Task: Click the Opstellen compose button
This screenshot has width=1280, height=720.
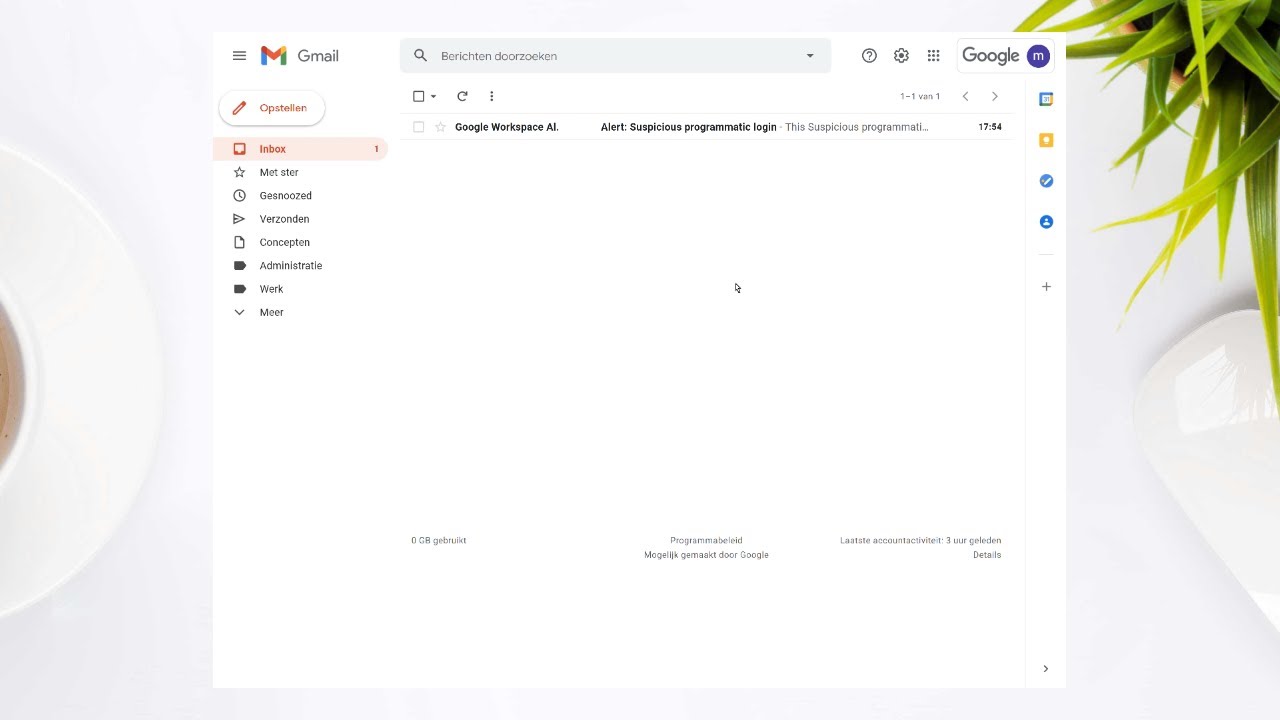Action: 272,108
